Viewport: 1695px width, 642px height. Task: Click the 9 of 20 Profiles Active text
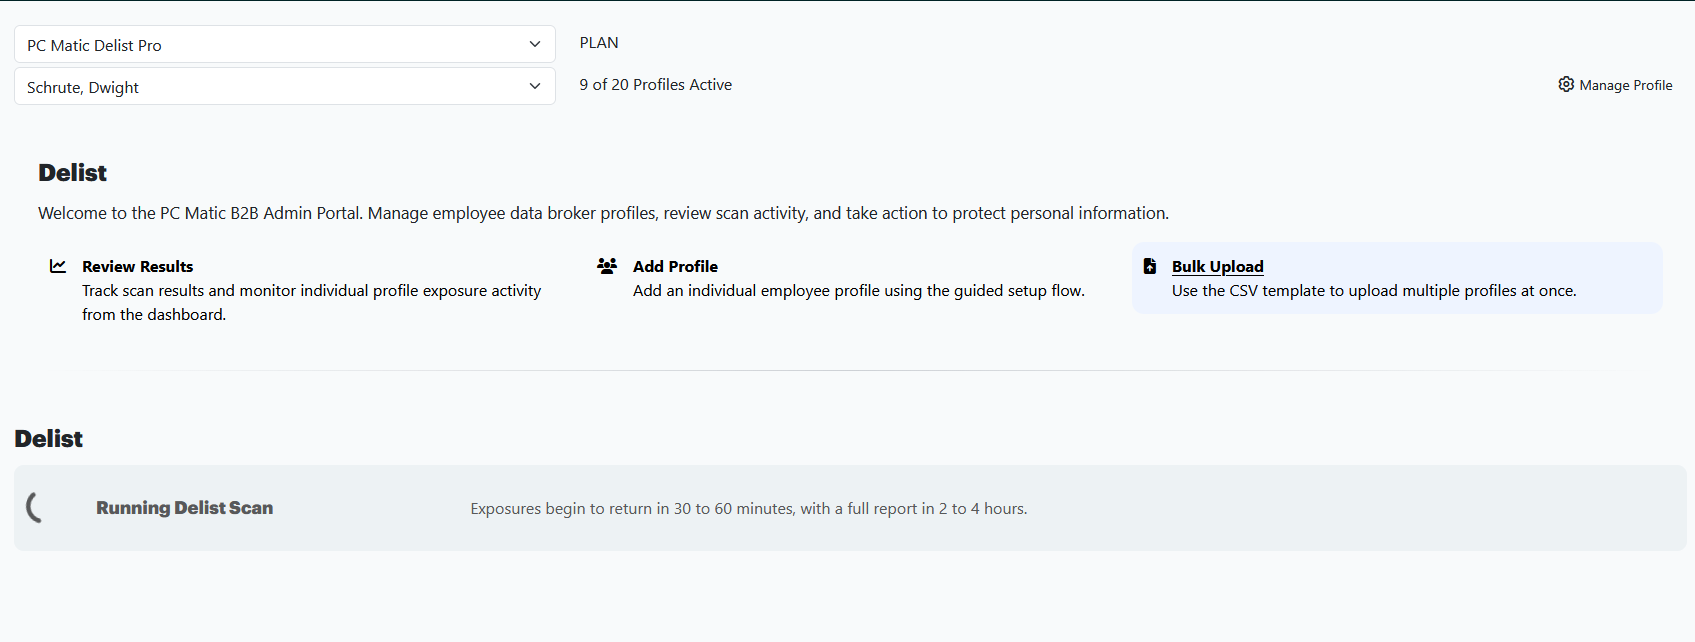(x=656, y=85)
